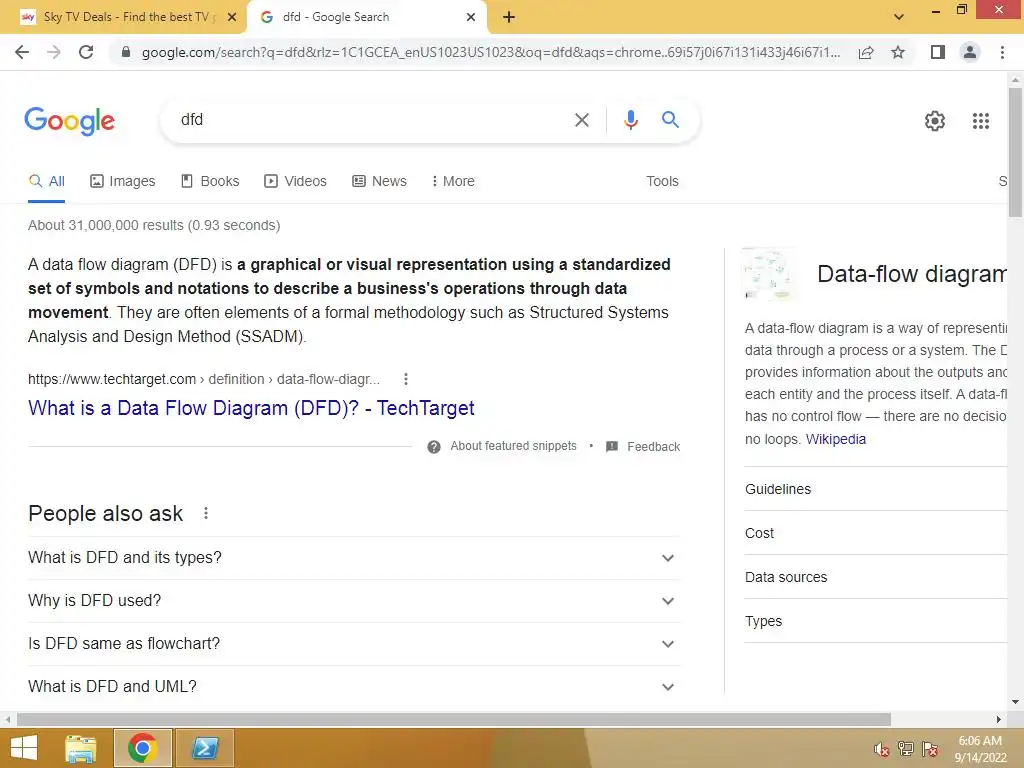Image resolution: width=1024 pixels, height=768 pixels.
Task: Switch to Videos results
Action: (295, 182)
